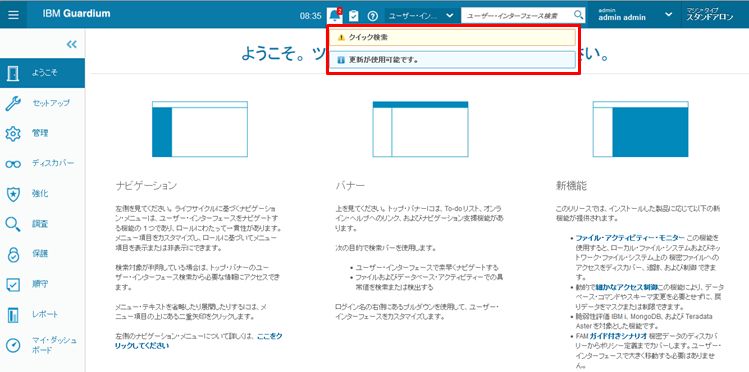
Task: Open the ディスカバー menu item
Action: (x=43, y=164)
